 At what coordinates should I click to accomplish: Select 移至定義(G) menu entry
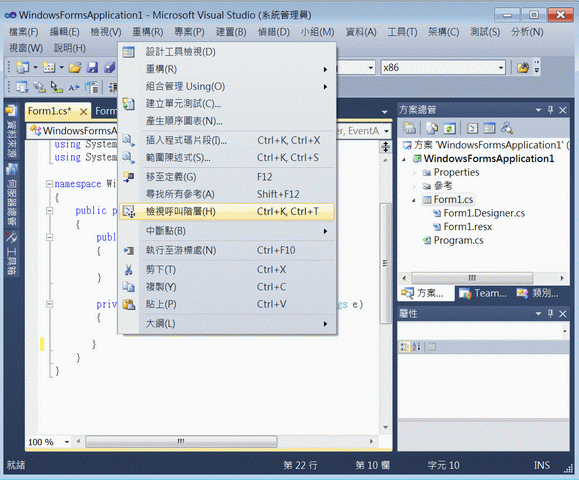pos(227,177)
